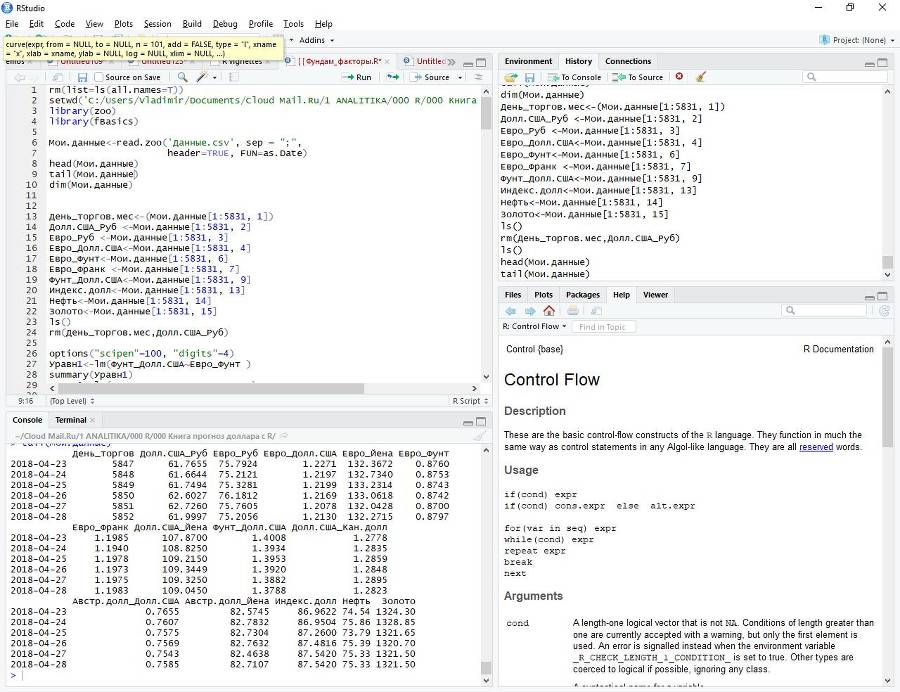This screenshot has width=900, height=692.
Task: Click the History pane vertical scrollbar
Action: pos(887,262)
